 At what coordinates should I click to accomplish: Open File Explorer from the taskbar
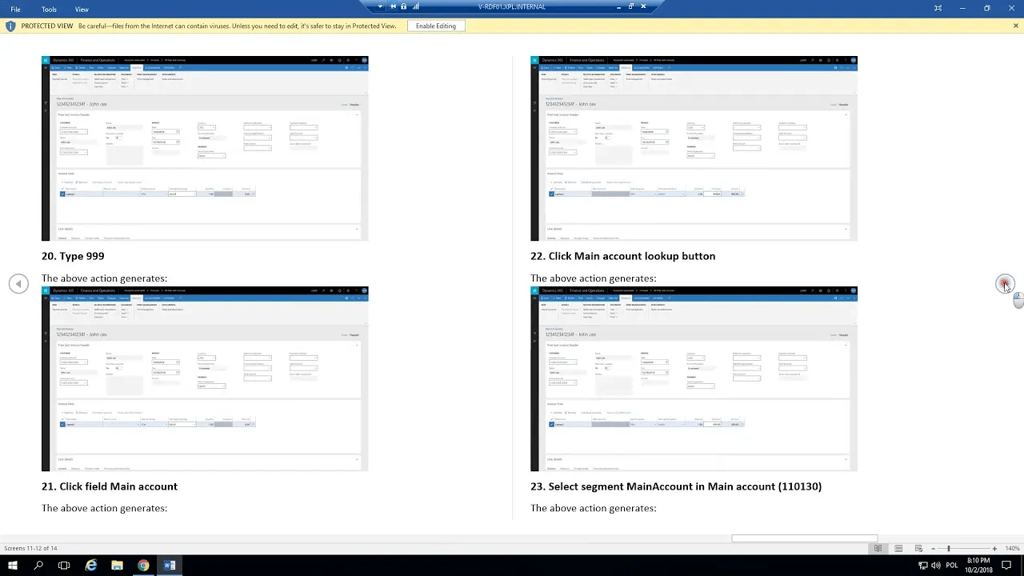(x=117, y=567)
